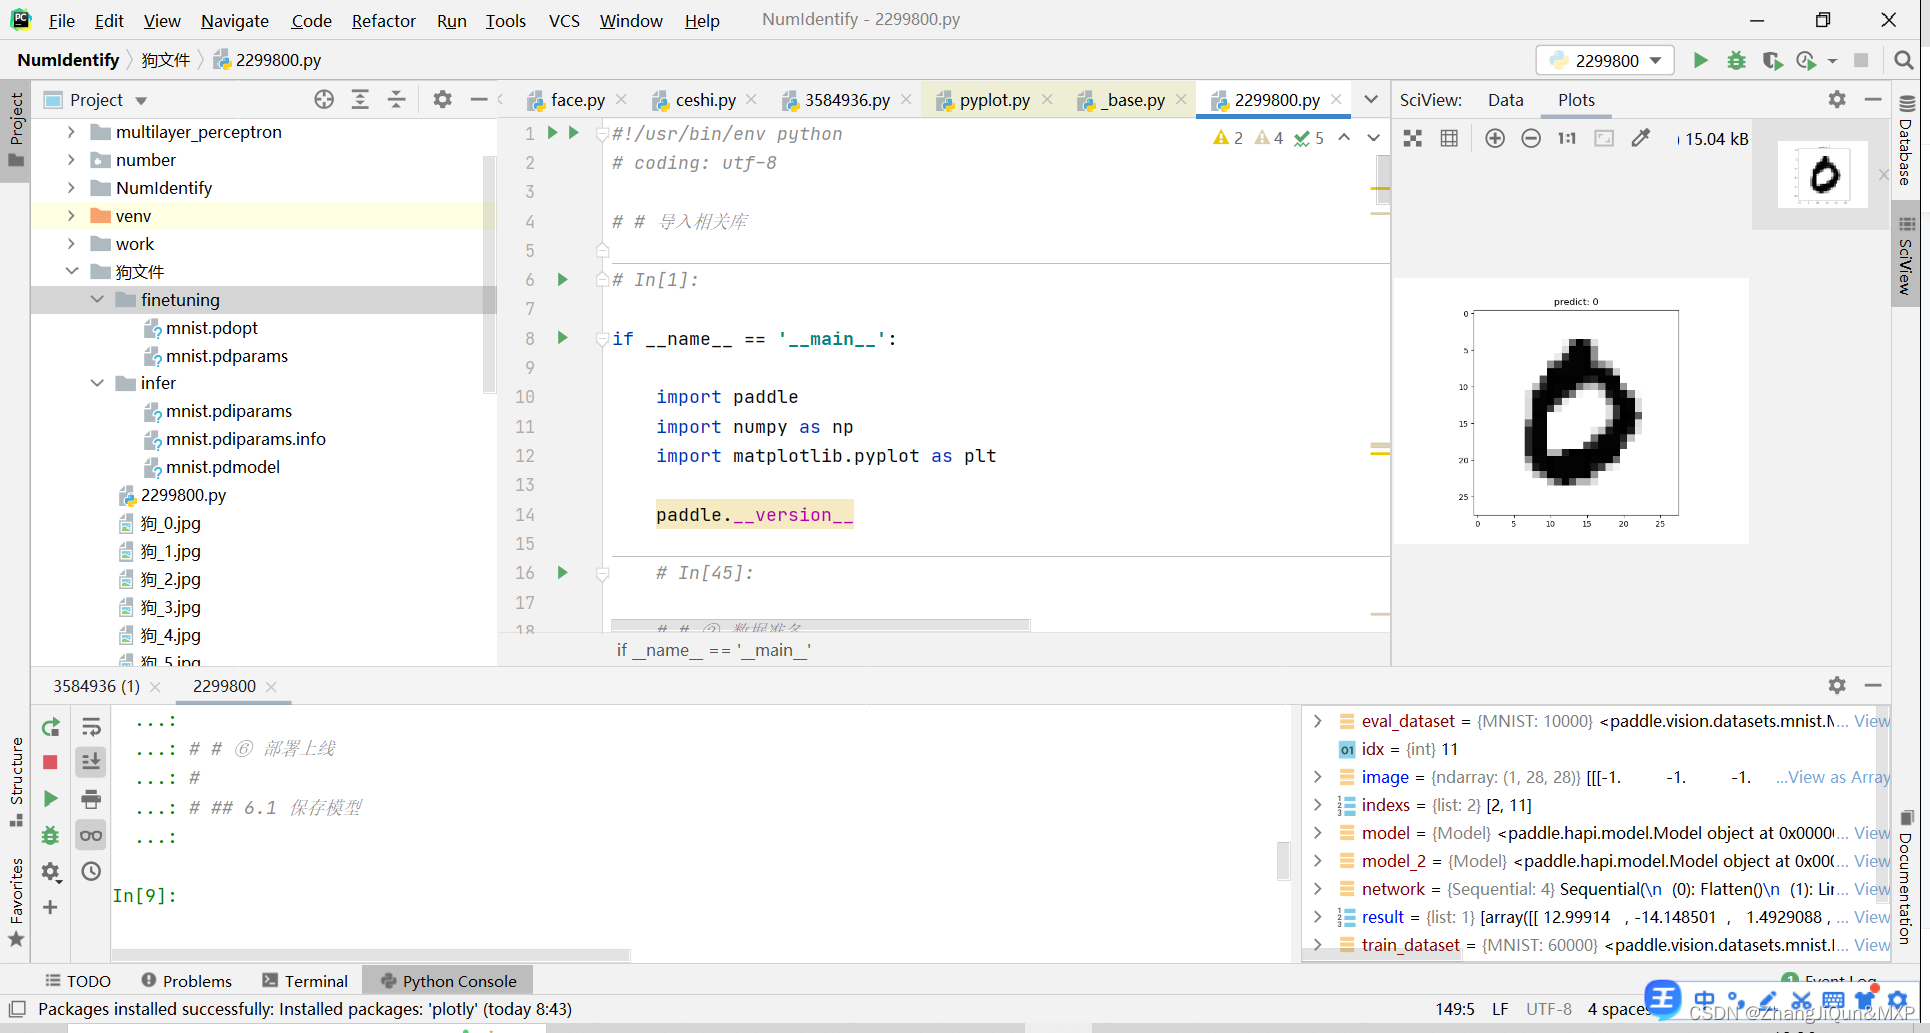Toggle show variables with glasses icon
The image size is (1930, 1033).
tap(91, 835)
